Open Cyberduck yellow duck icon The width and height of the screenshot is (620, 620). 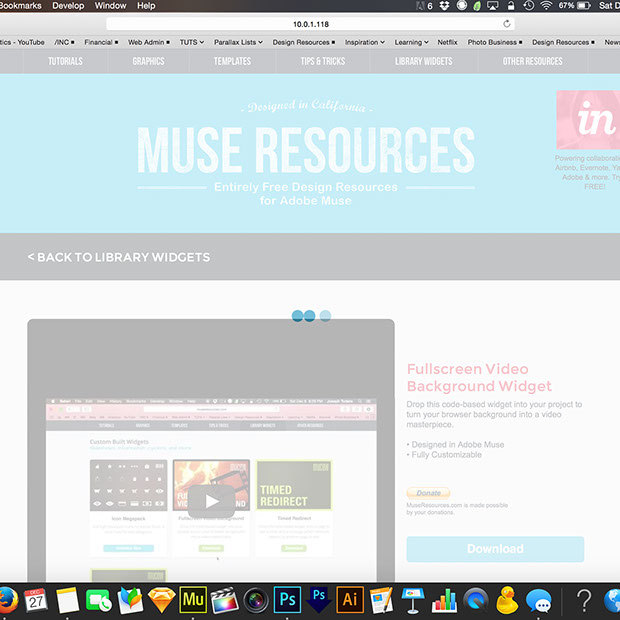pos(507,600)
